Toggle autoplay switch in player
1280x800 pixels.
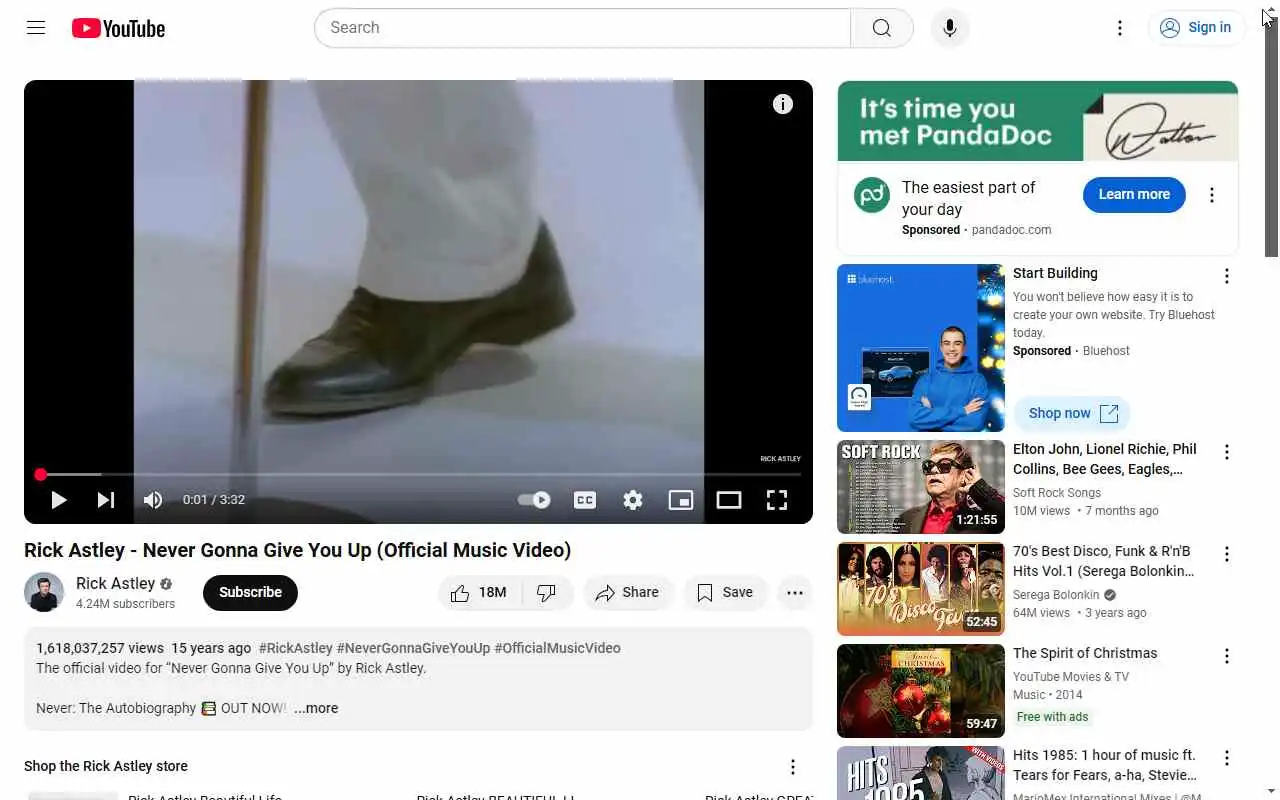tap(534, 500)
